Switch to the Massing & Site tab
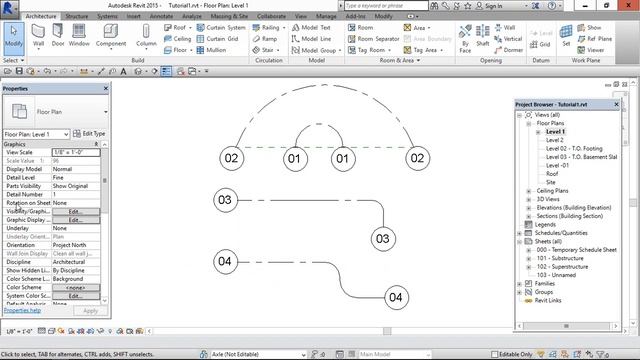 point(229,16)
